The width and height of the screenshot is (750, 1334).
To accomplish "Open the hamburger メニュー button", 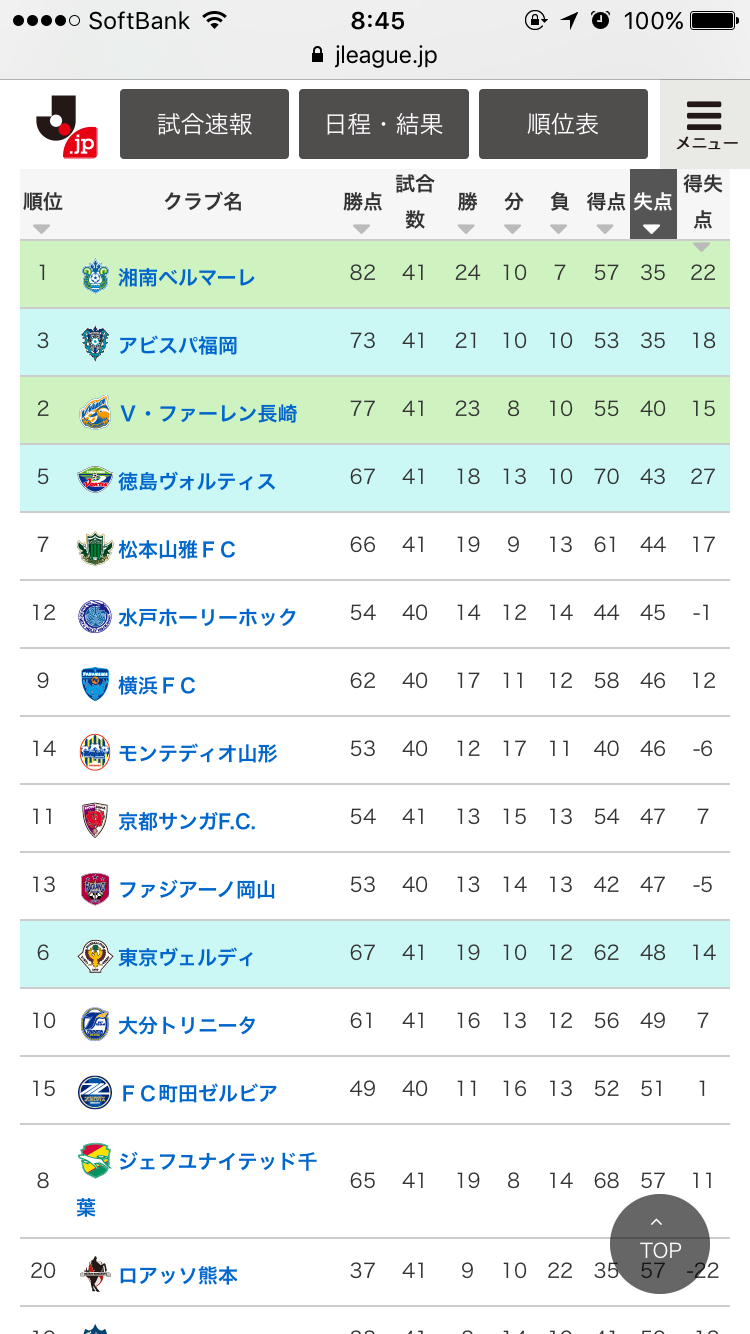I will point(706,124).
